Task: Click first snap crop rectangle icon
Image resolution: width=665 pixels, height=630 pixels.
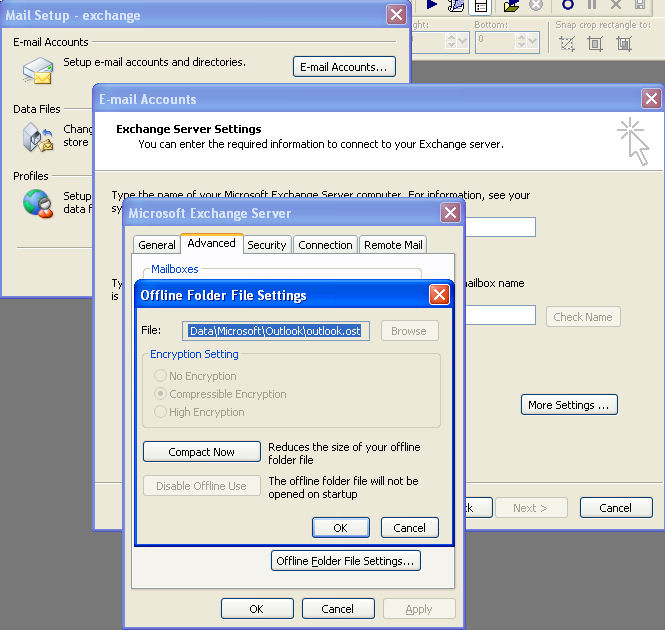Action: point(567,43)
